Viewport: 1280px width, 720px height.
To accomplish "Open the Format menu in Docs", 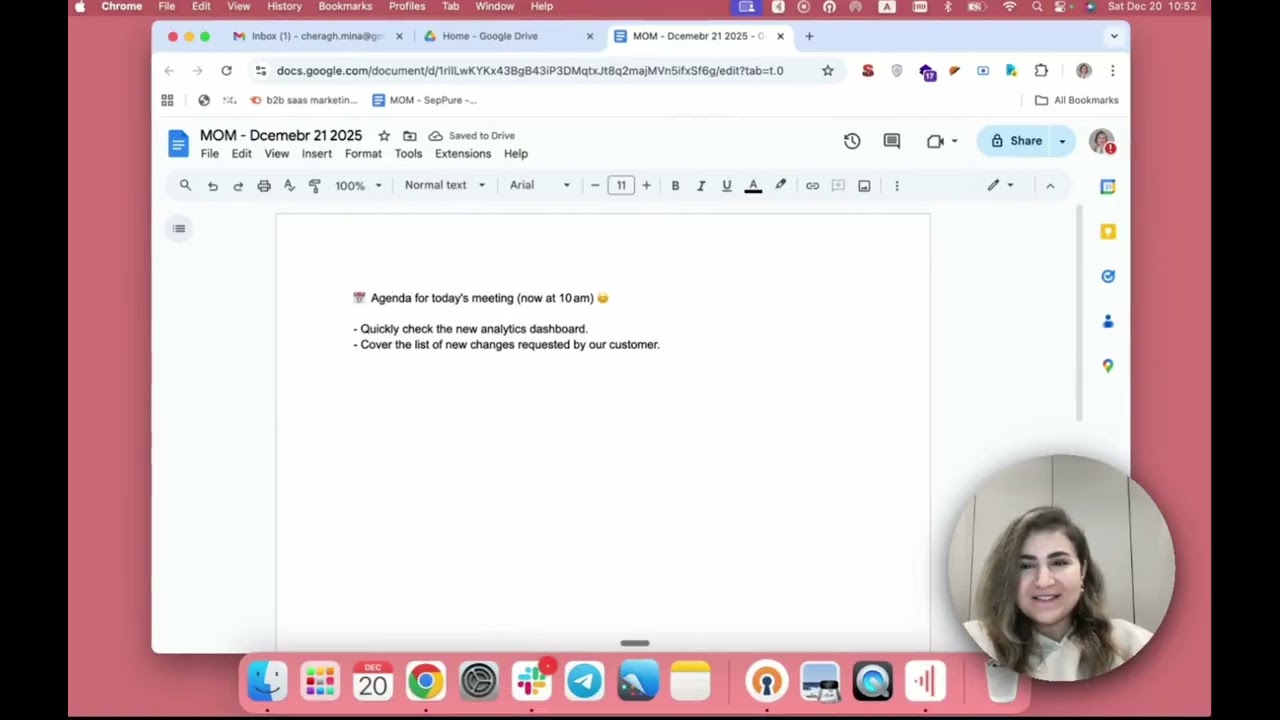I will 363,154.
